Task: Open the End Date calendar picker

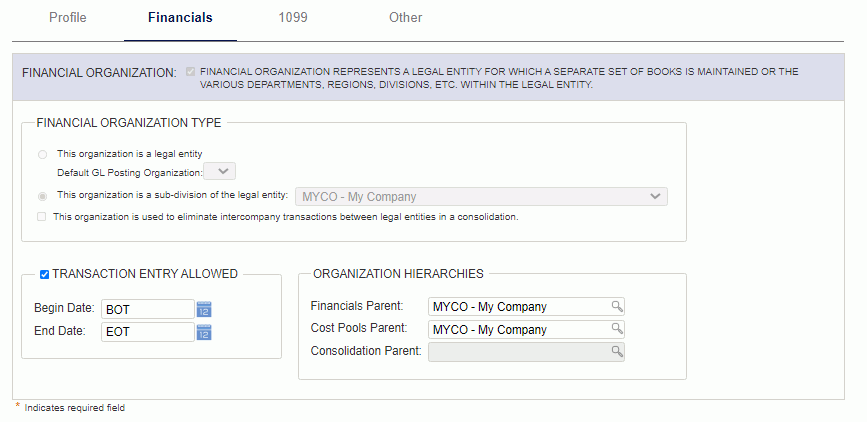Action: (x=204, y=332)
